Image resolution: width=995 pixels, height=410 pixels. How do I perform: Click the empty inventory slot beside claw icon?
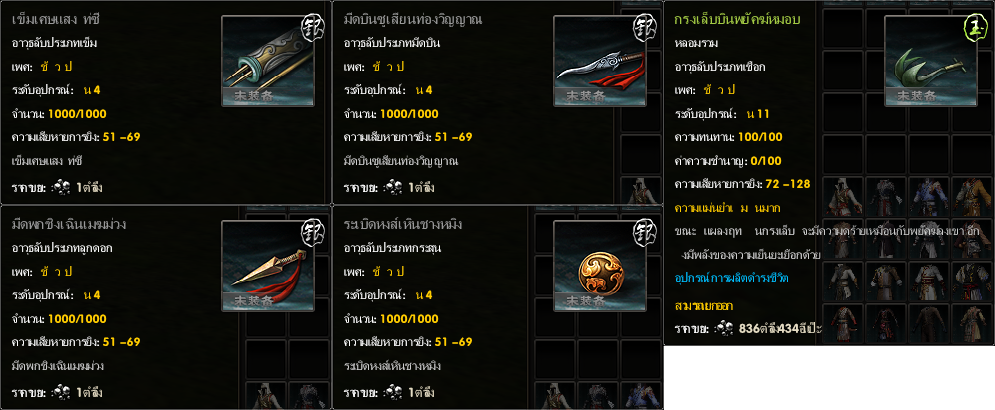click(x=843, y=70)
